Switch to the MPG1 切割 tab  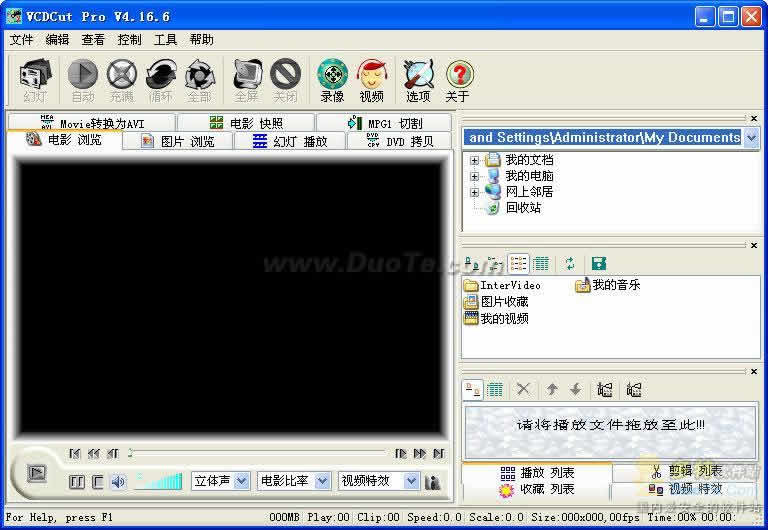(x=384, y=122)
